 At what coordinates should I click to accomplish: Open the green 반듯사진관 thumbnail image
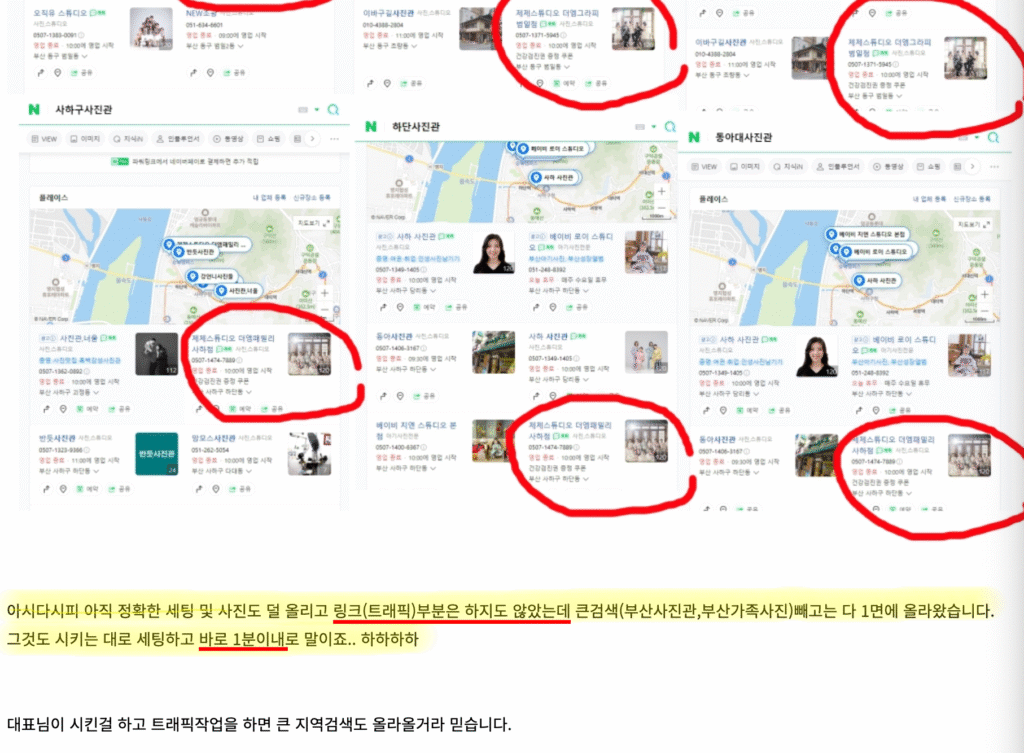pyautogui.click(x=157, y=454)
